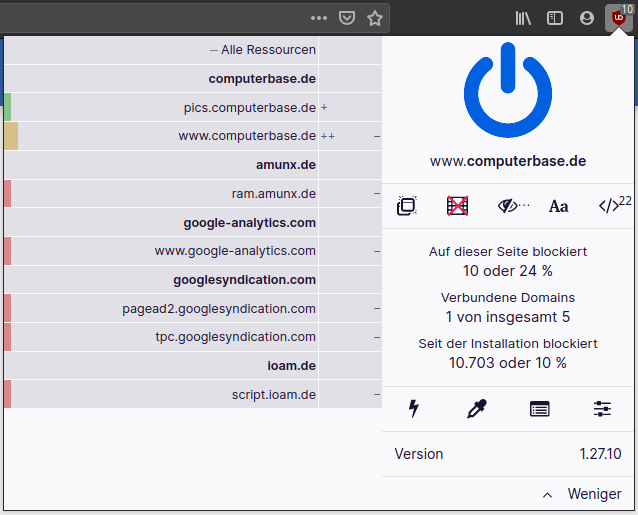638x515 pixels.
Task: Toggle cosmetic filtering eye icon
Action: click(x=508, y=206)
